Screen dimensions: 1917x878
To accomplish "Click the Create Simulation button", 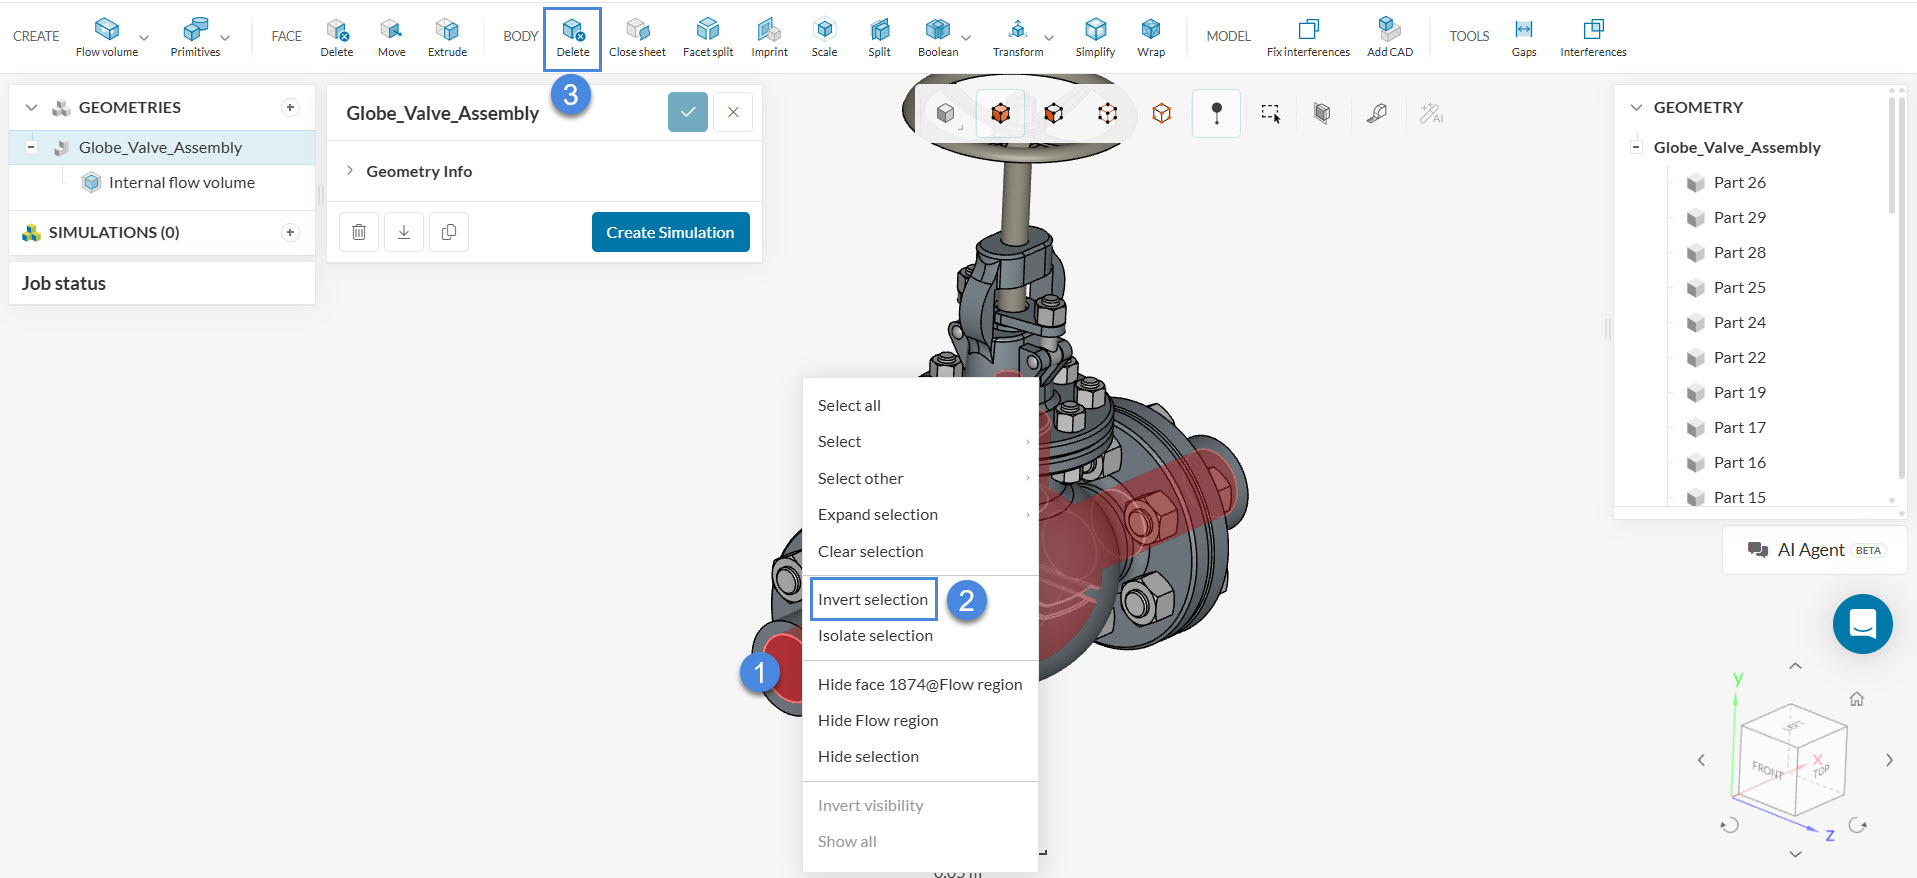I will [x=670, y=232].
